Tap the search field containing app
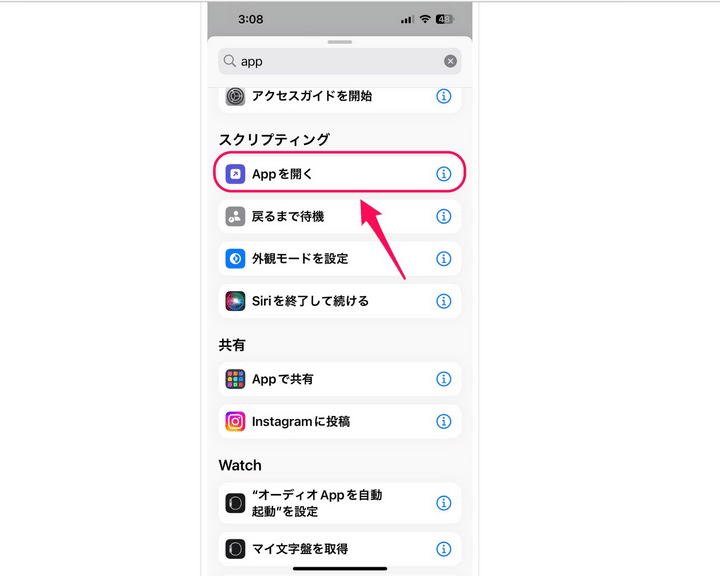This screenshot has height=576, width=720. coord(340,61)
